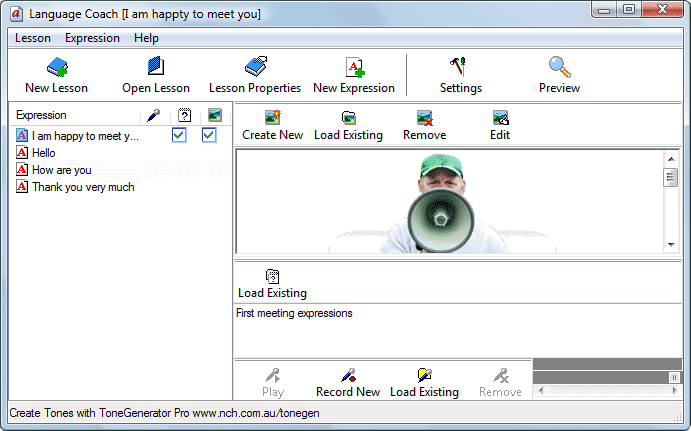Click the audio waveform left scroll arrow
Screen dimensions: 691x431
(541, 390)
